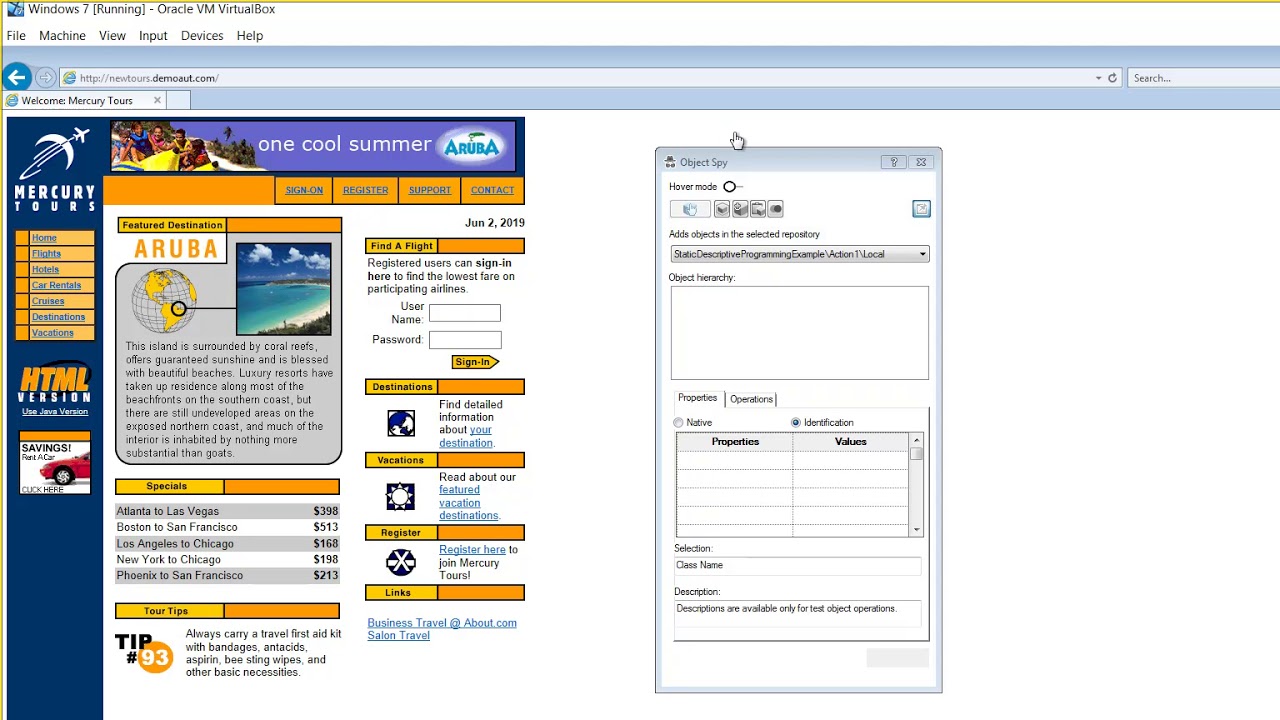Image resolution: width=1280 pixels, height=720 pixels.
Task: Click the Savings Rent A Car ad
Action: 55,463
